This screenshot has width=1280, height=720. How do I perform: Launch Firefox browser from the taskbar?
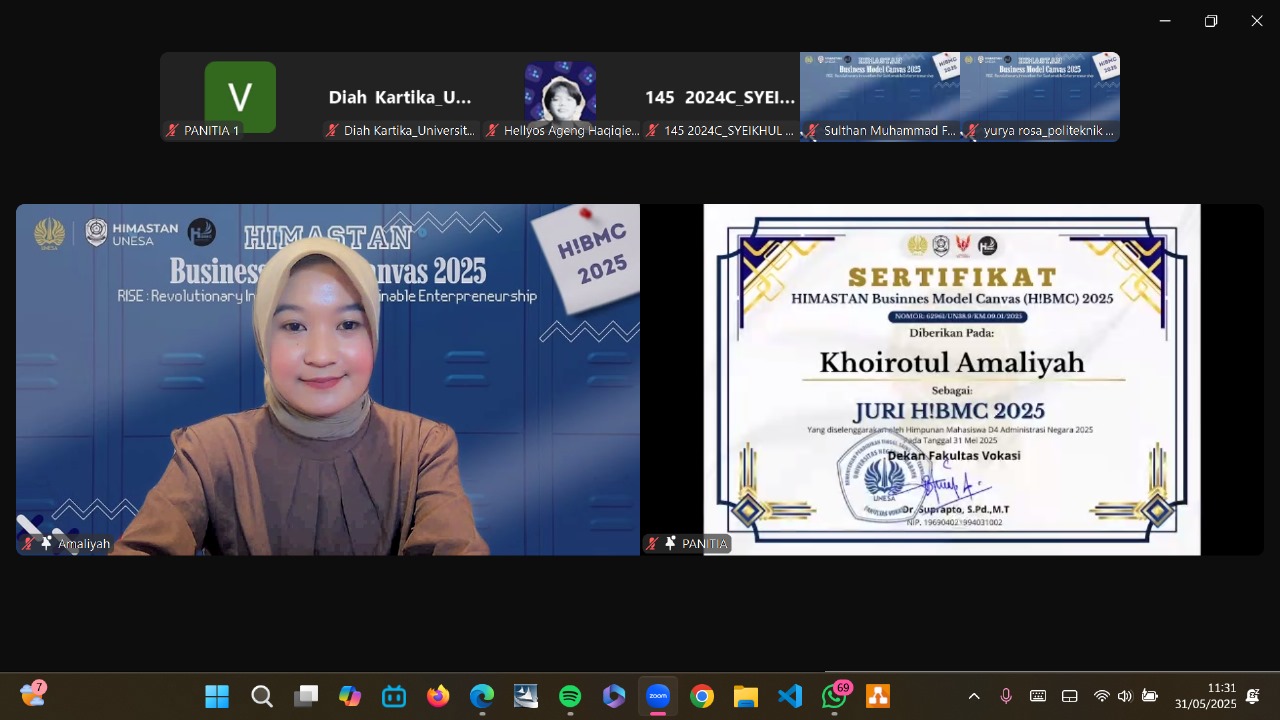[438, 696]
